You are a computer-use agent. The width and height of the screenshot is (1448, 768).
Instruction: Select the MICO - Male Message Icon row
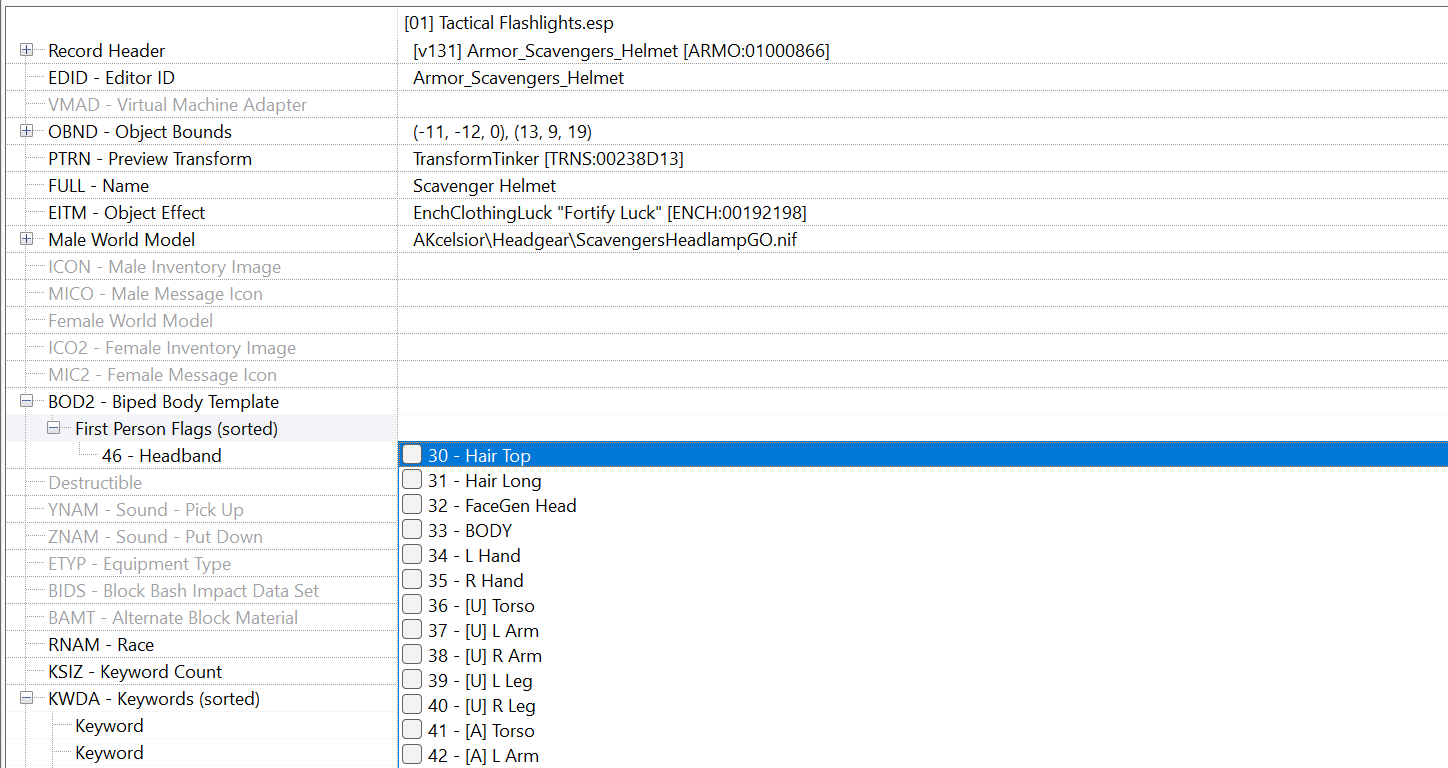[155, 293]
